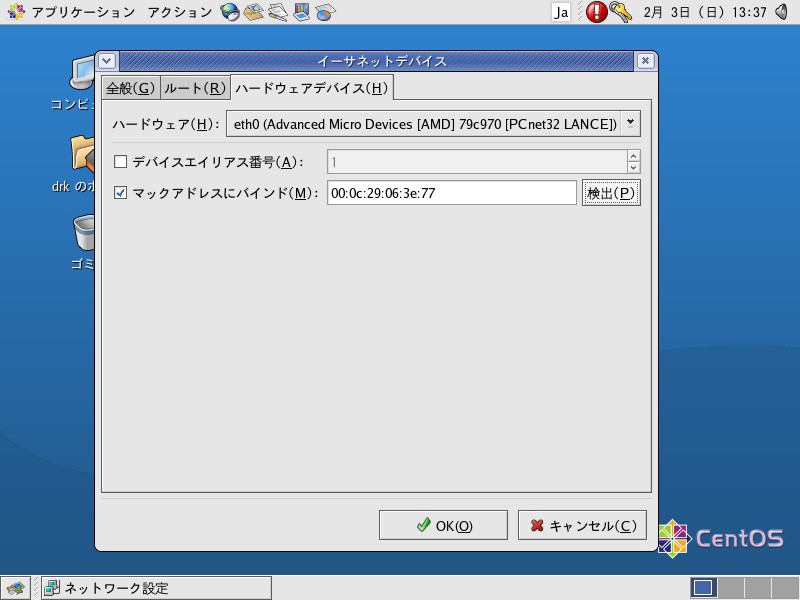Launch the spreadsheet chart panel icon
The width and height of the screenshot is (800, 600).
click(325, 12)
